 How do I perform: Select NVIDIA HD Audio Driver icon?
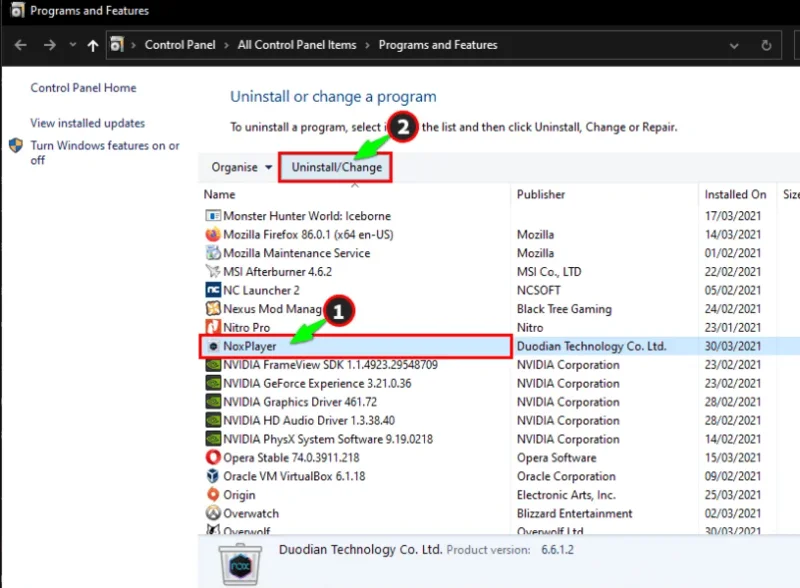pyautogui.click(x=213, y=420)
